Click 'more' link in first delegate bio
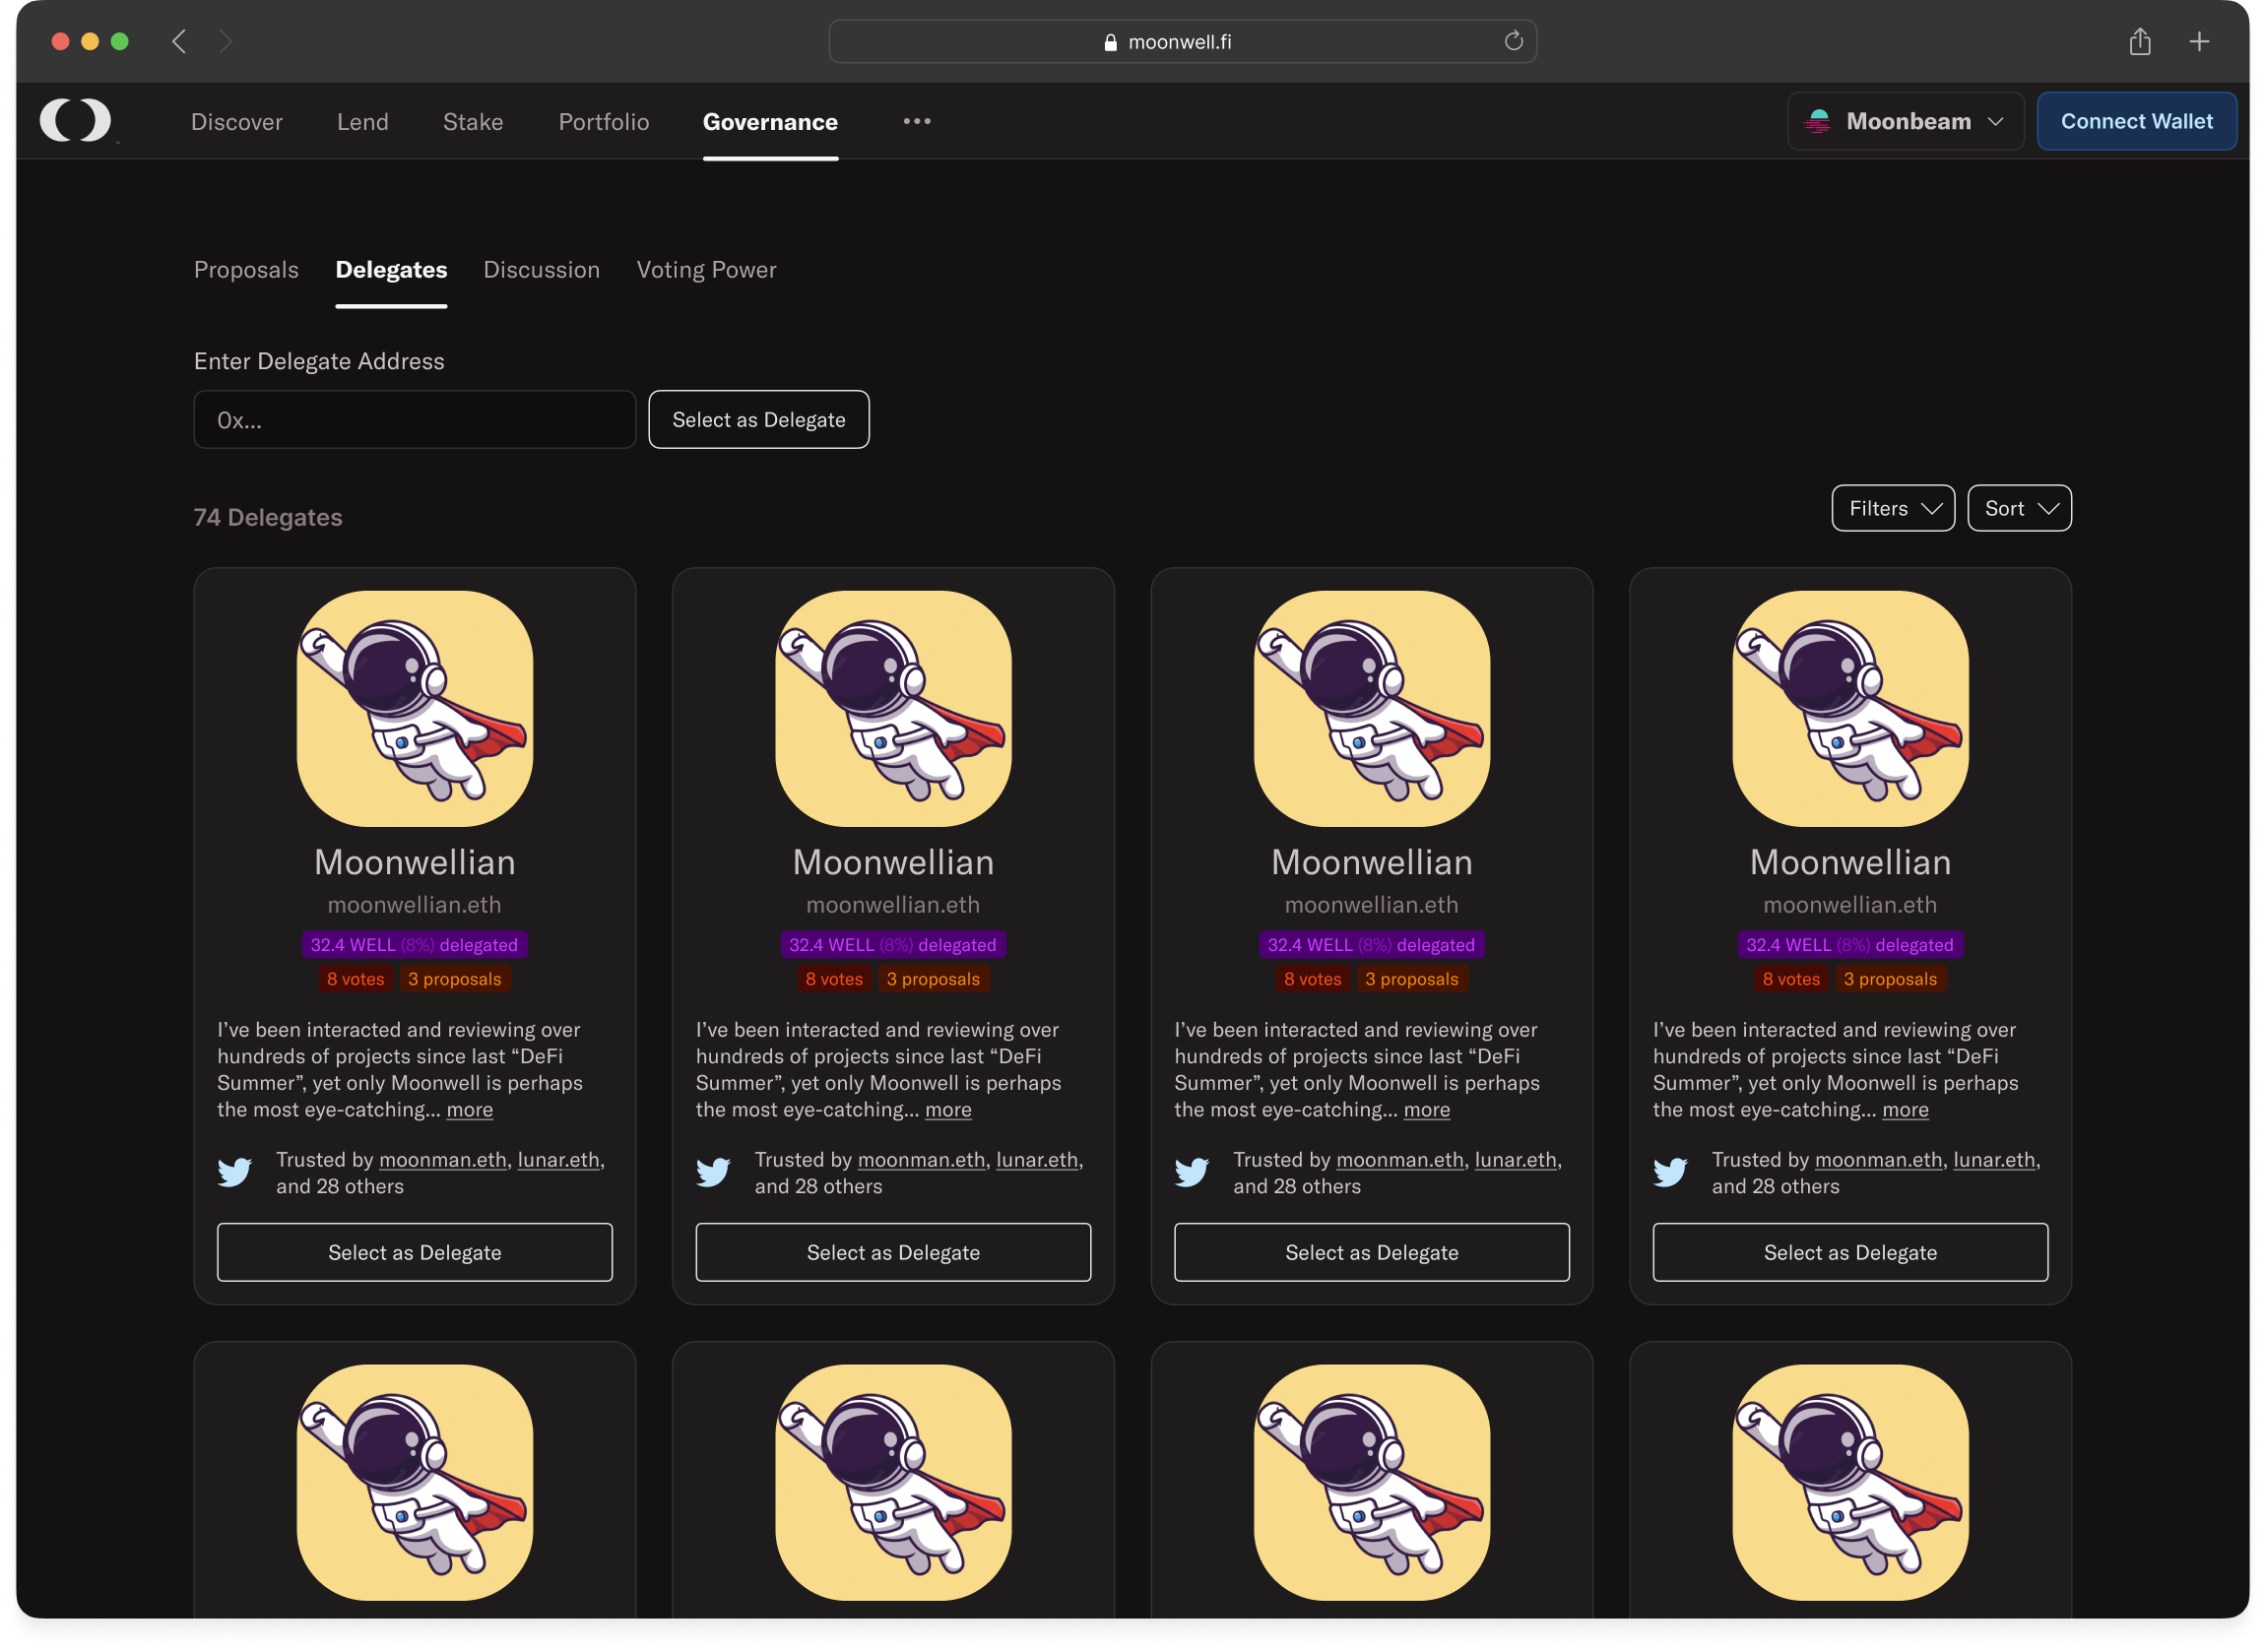Screen dimensions: 2265x1652 pyautogui.click(x=469, y=1110)
